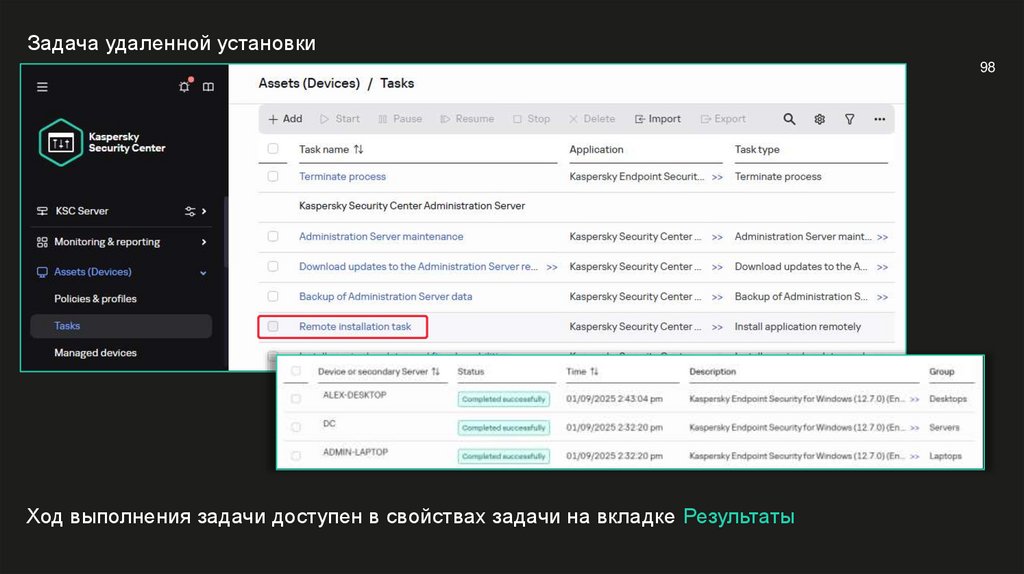Expand Monitoring & reporting section chevron

[204, 242]
